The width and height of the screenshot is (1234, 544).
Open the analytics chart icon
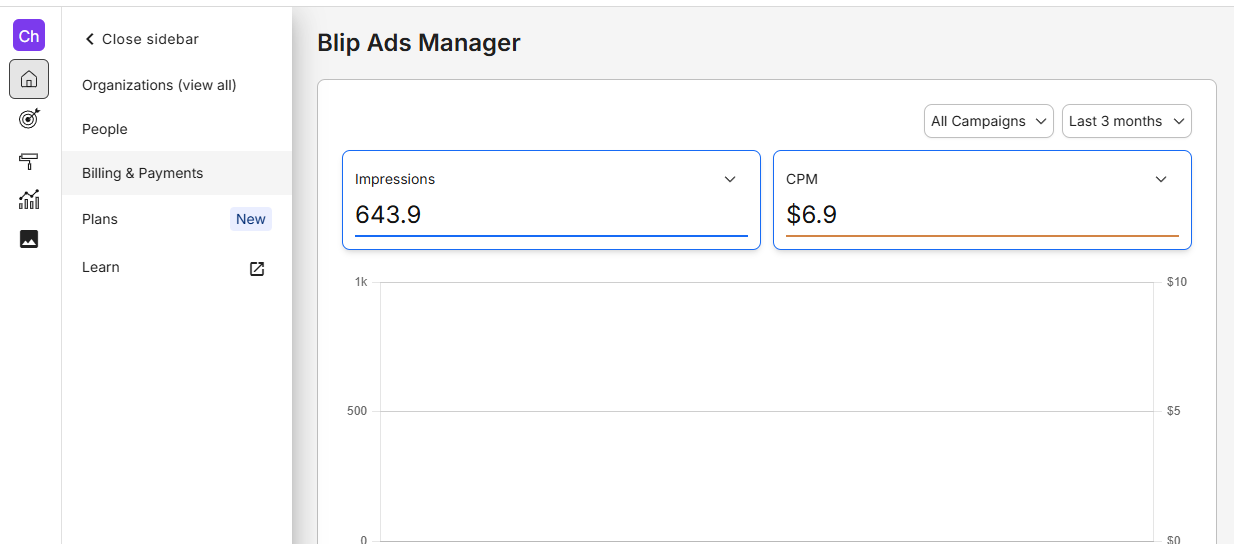pyautogui.click(x=29, y=199)
